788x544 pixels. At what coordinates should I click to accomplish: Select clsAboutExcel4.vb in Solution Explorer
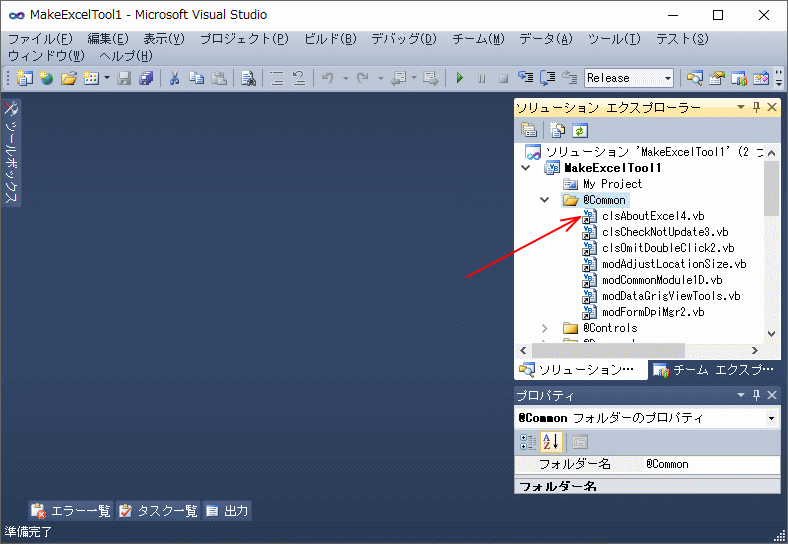pyautogui.click(x=653, y=216)
